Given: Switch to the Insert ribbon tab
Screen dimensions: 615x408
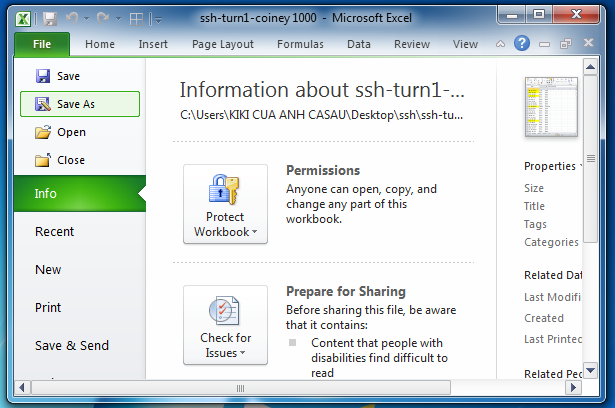Looking at the screenshot, I should tap(153, 44).
